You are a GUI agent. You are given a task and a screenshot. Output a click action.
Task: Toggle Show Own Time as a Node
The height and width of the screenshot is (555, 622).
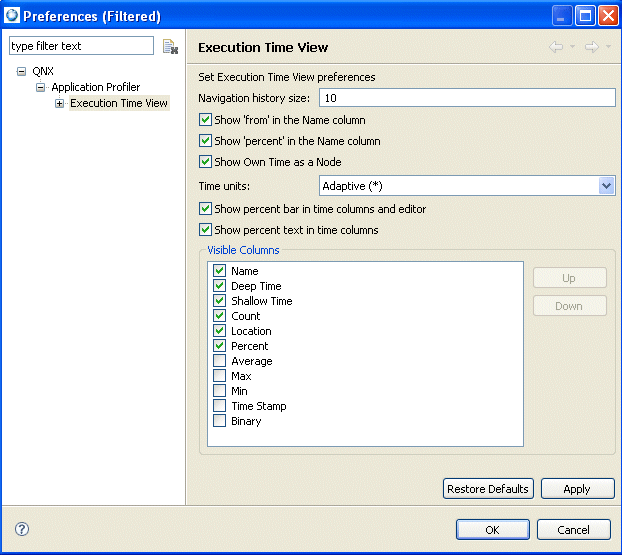205,162
